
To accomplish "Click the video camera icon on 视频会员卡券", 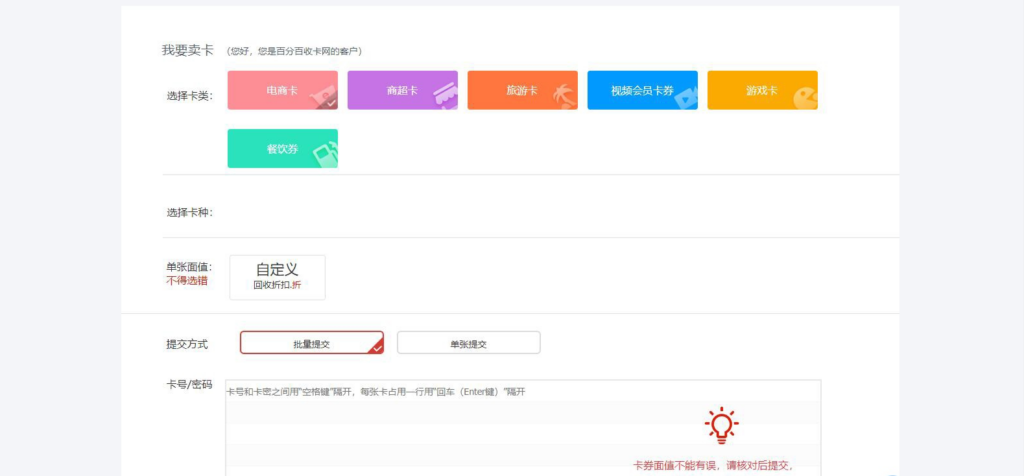I will 684,96.
